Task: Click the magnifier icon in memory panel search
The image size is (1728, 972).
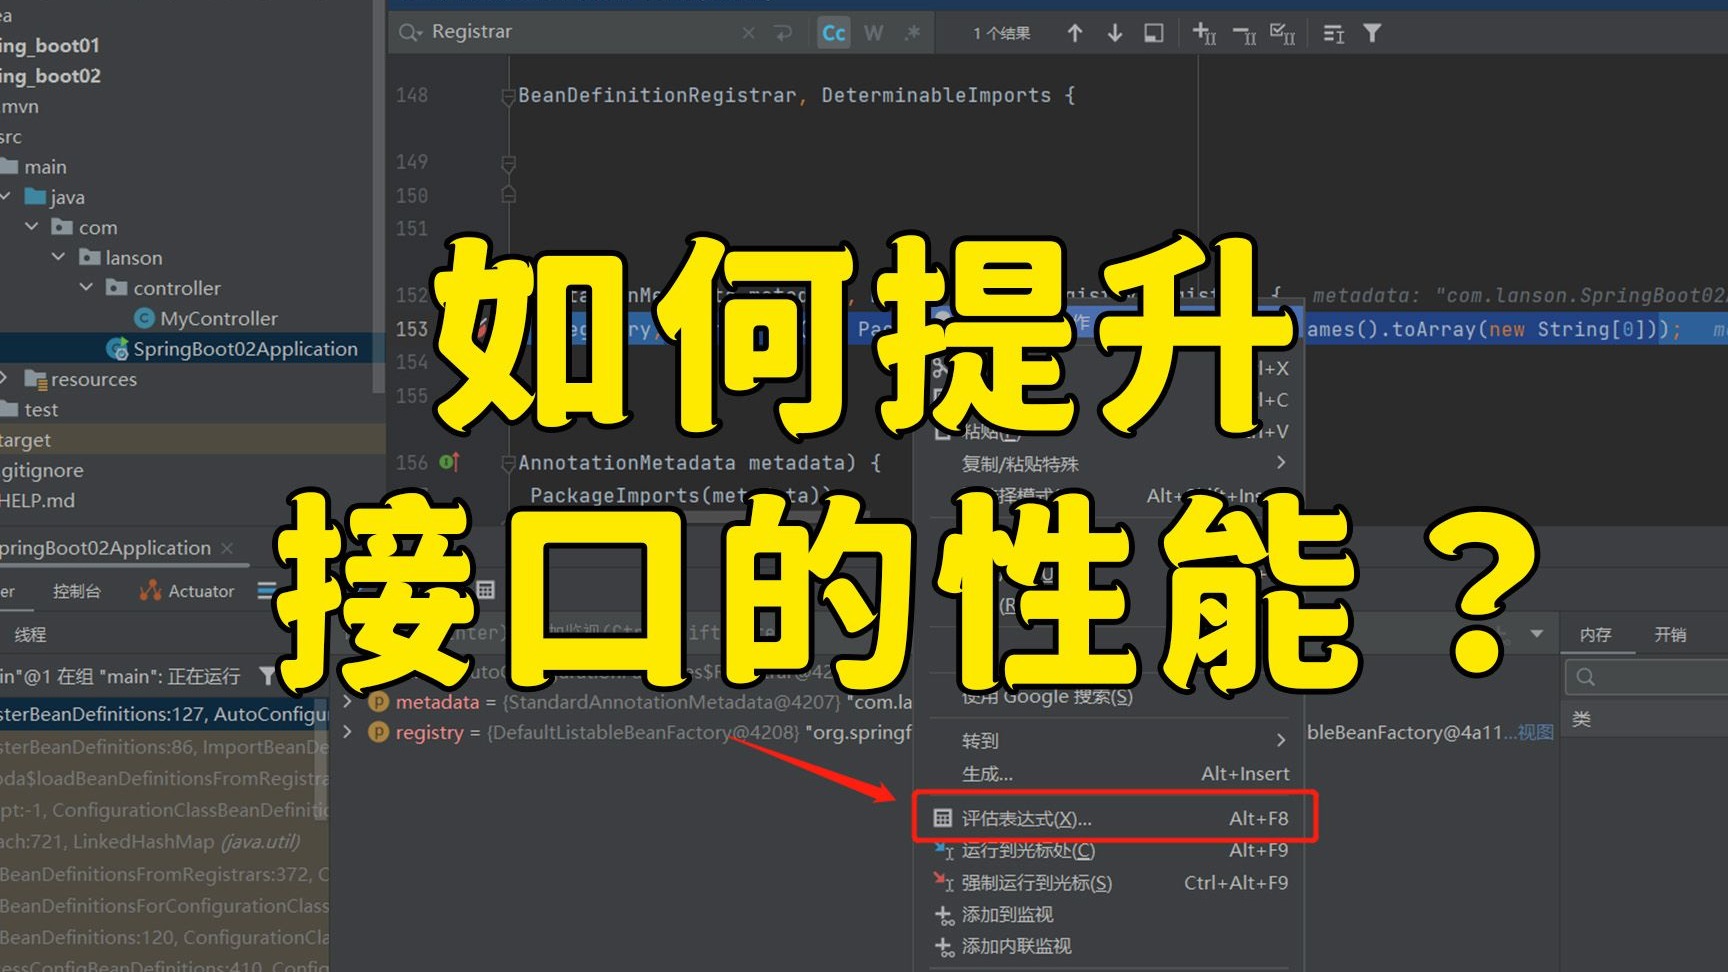Action: (1584, 677)
